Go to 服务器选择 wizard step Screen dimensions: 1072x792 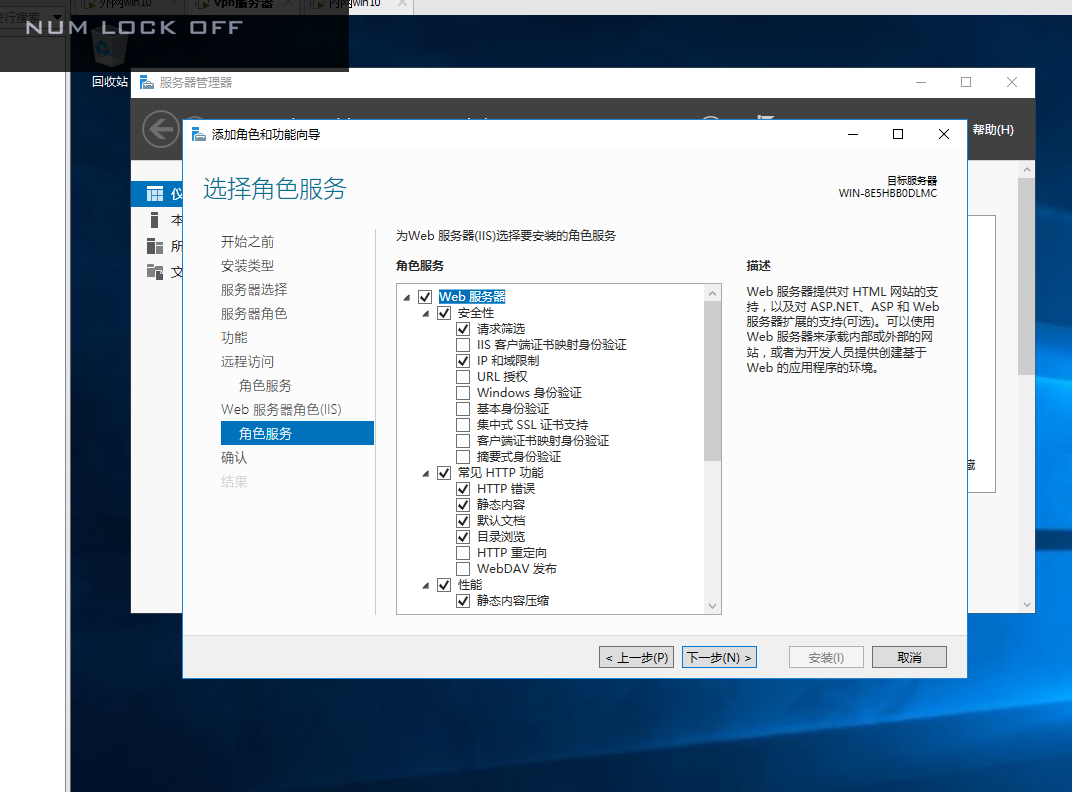[254, 289]
